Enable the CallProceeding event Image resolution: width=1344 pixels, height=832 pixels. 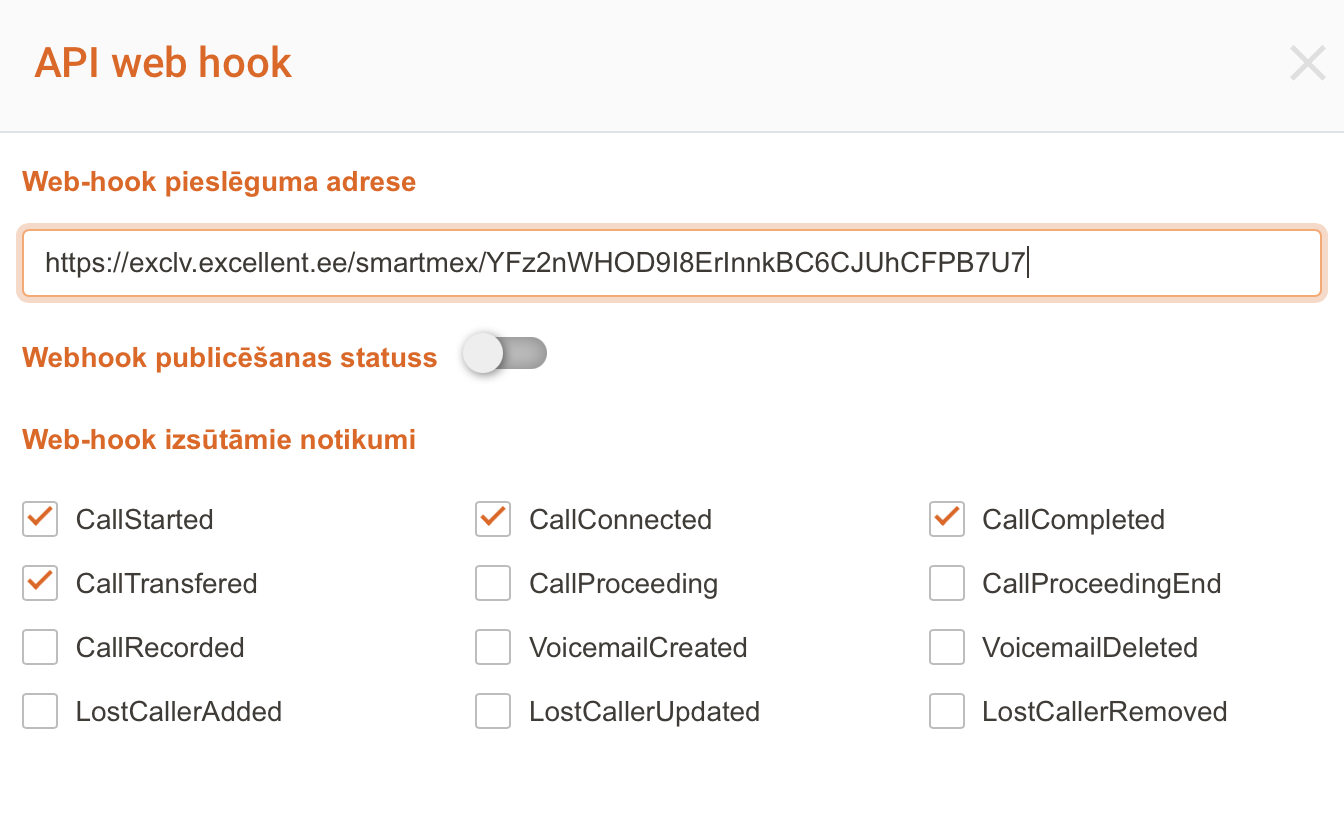click(x=493, y=584)
